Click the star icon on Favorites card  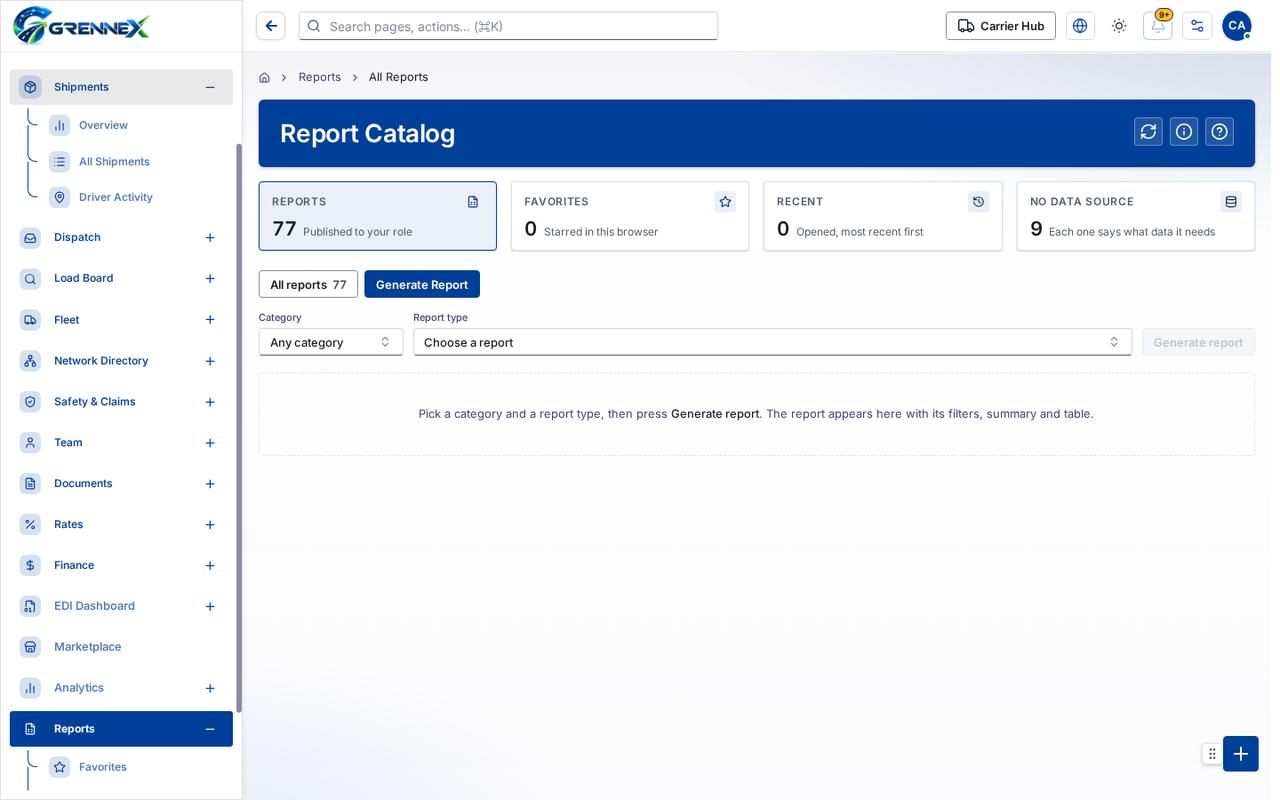coord(725,202)
